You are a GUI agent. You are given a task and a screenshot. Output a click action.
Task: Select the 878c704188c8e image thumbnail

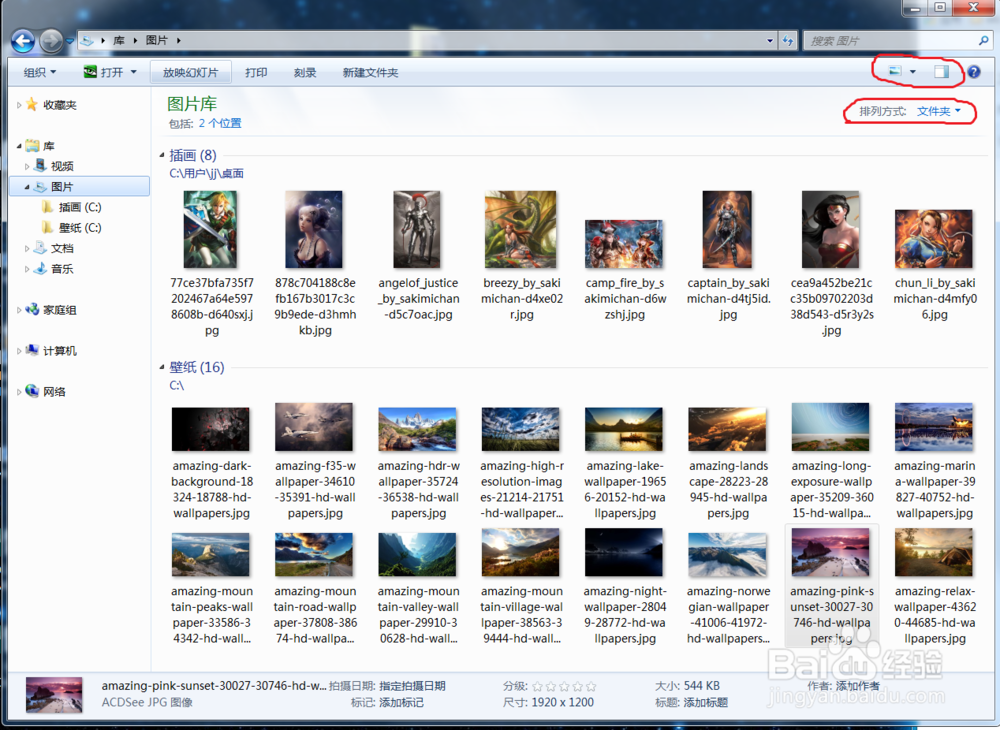click(x=314, y=230)
